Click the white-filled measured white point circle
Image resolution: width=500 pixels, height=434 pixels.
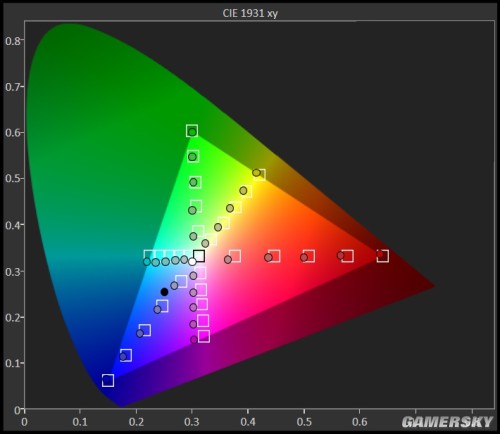[192, 262]
